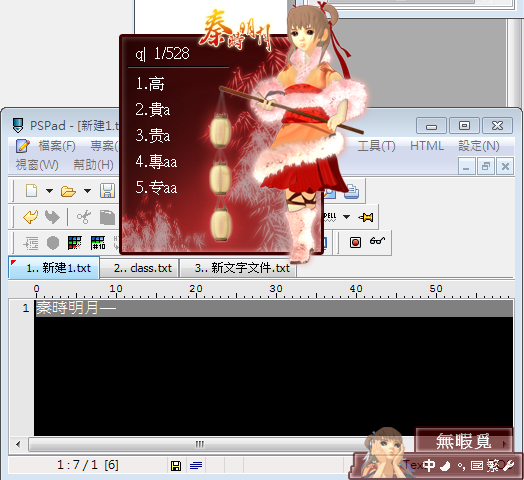Viewport: 524px width, 480px height.
Task: Click the document edit icon beside 檔案
Action: (23, 146)
